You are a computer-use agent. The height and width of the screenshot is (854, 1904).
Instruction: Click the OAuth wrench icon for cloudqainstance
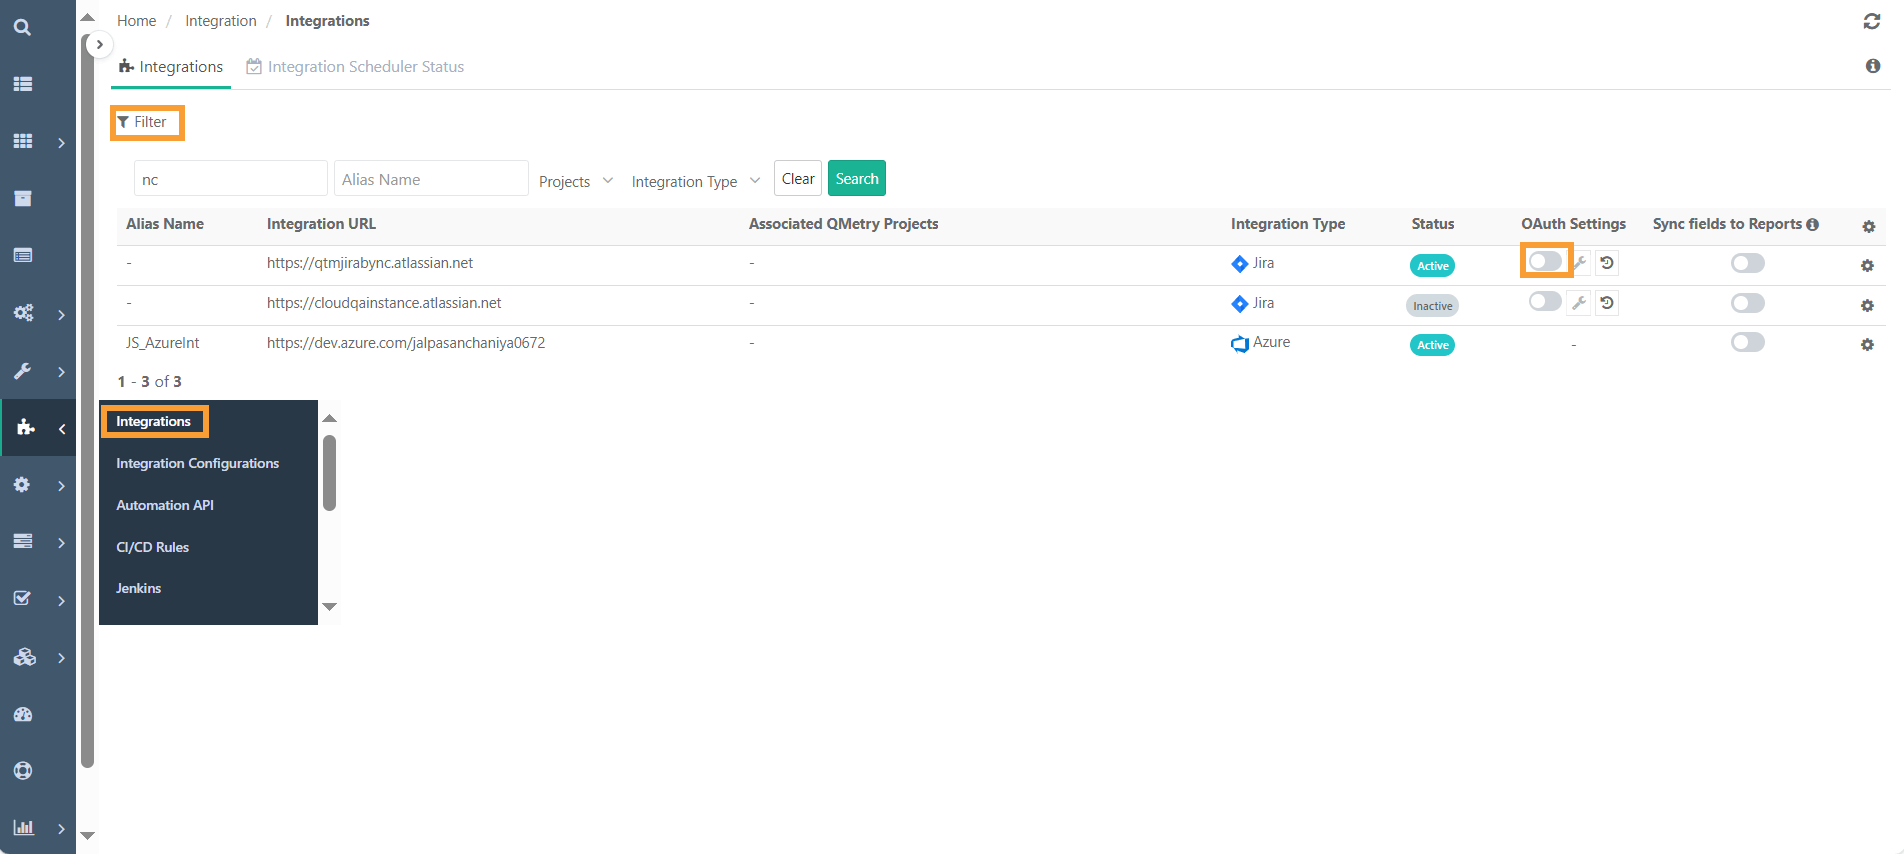[1579, 303]
